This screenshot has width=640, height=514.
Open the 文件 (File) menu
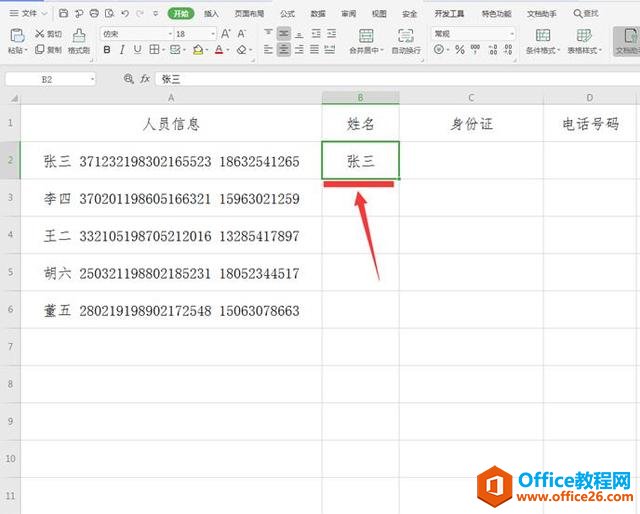click(x=28, y=13)
